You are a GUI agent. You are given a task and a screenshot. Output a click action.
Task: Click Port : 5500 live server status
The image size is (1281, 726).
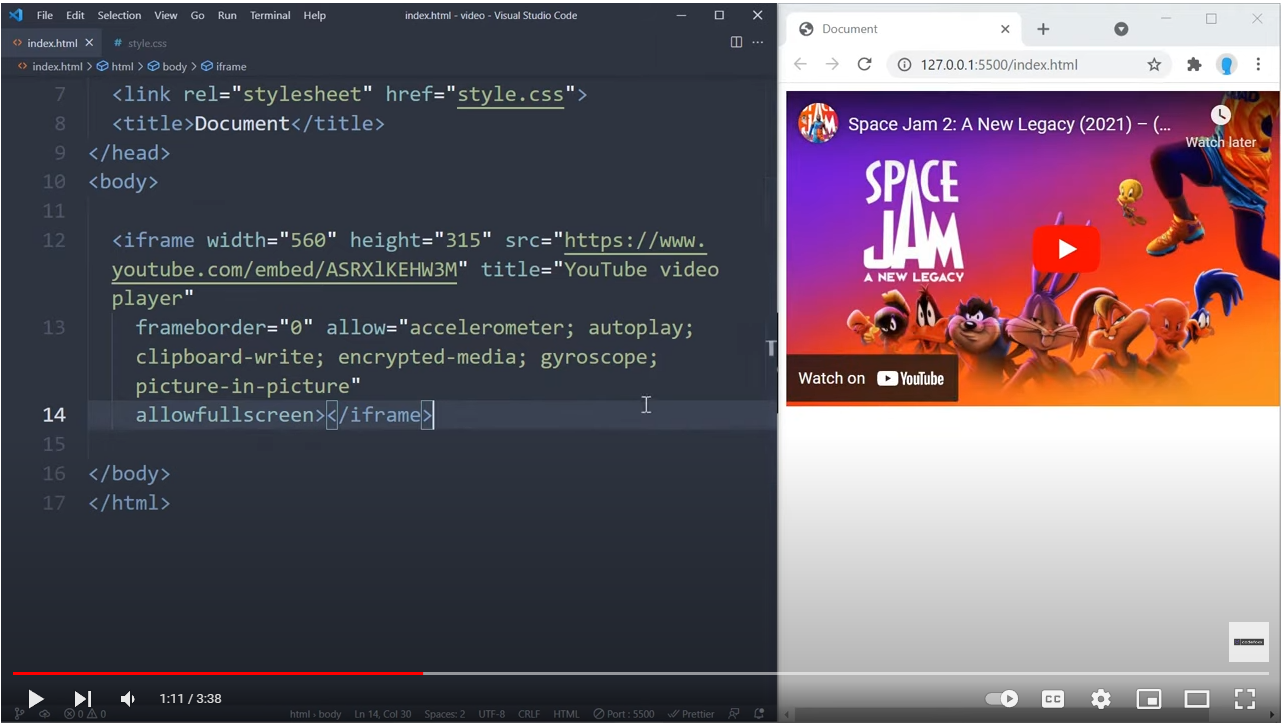pyautogui.click(x=624, y=714)
